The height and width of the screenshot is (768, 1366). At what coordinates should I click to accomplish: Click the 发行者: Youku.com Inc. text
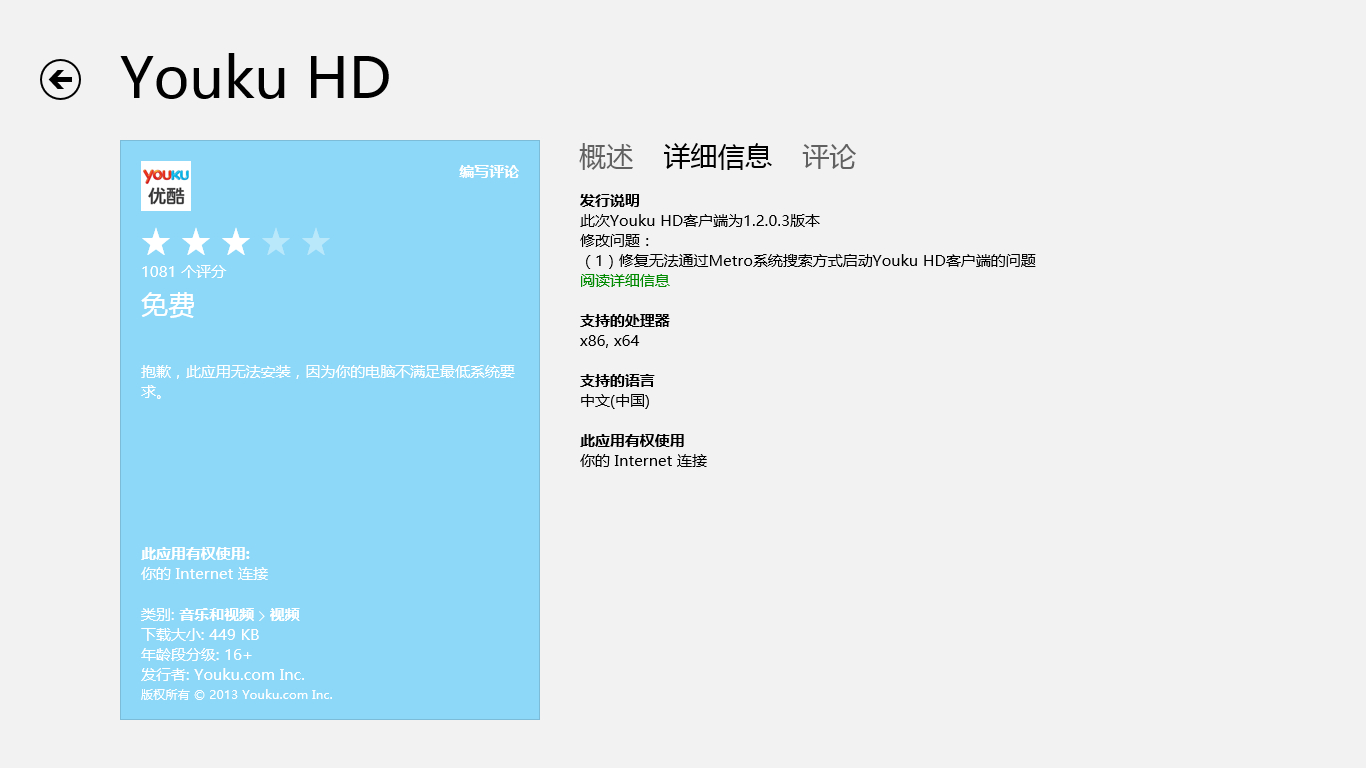coord(223,675)
